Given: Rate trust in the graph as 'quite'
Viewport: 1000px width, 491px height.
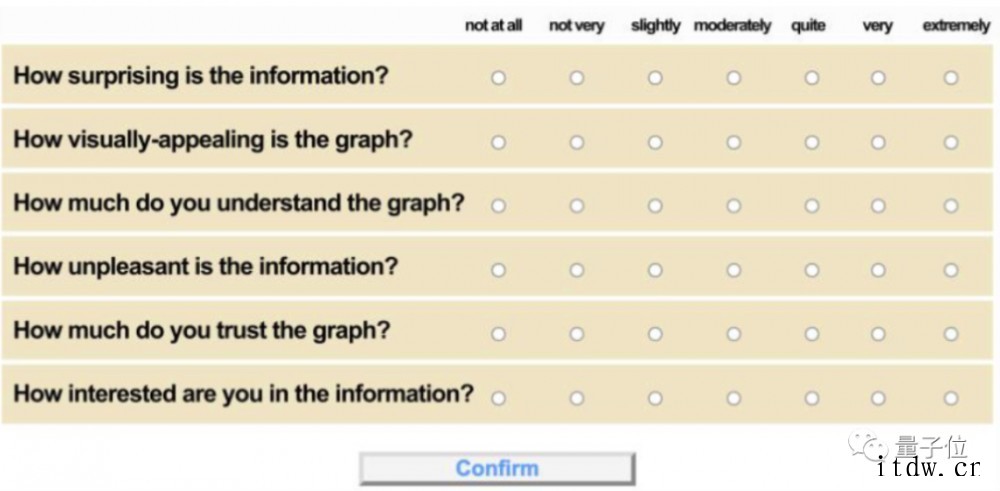Looking at the screenshot, I should point(811,334).
